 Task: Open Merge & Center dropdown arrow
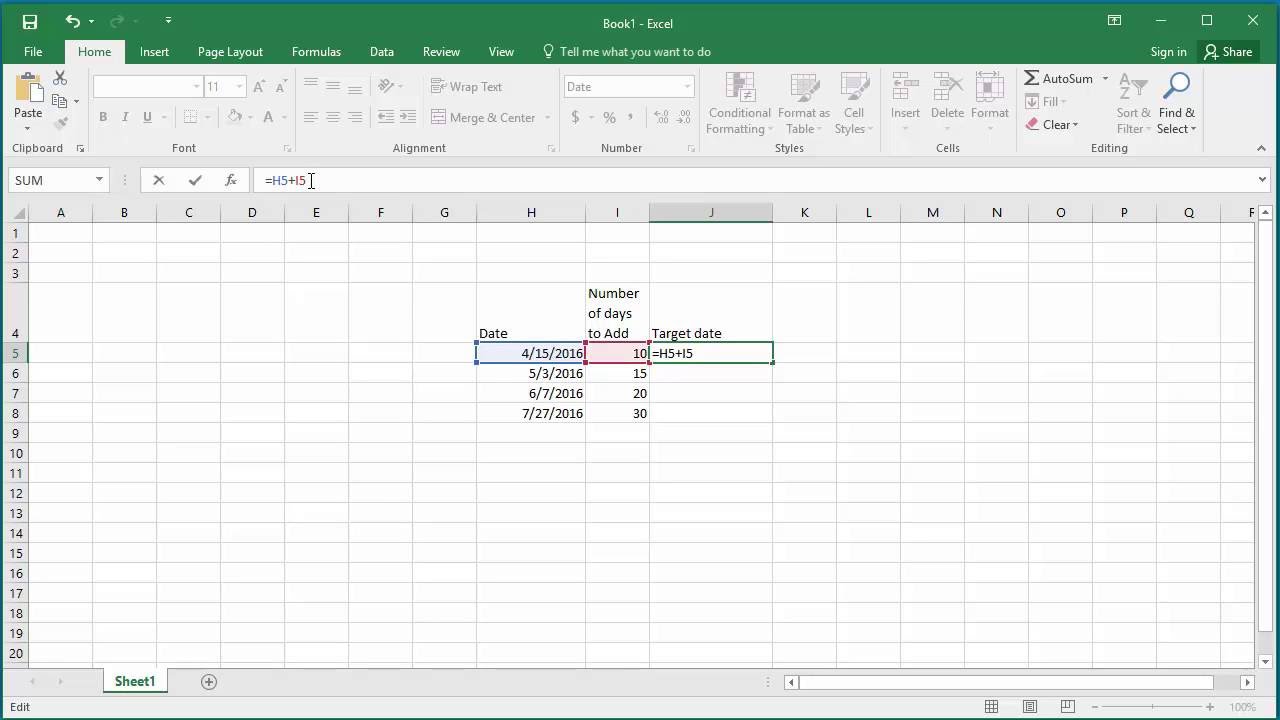click(548, 117)
